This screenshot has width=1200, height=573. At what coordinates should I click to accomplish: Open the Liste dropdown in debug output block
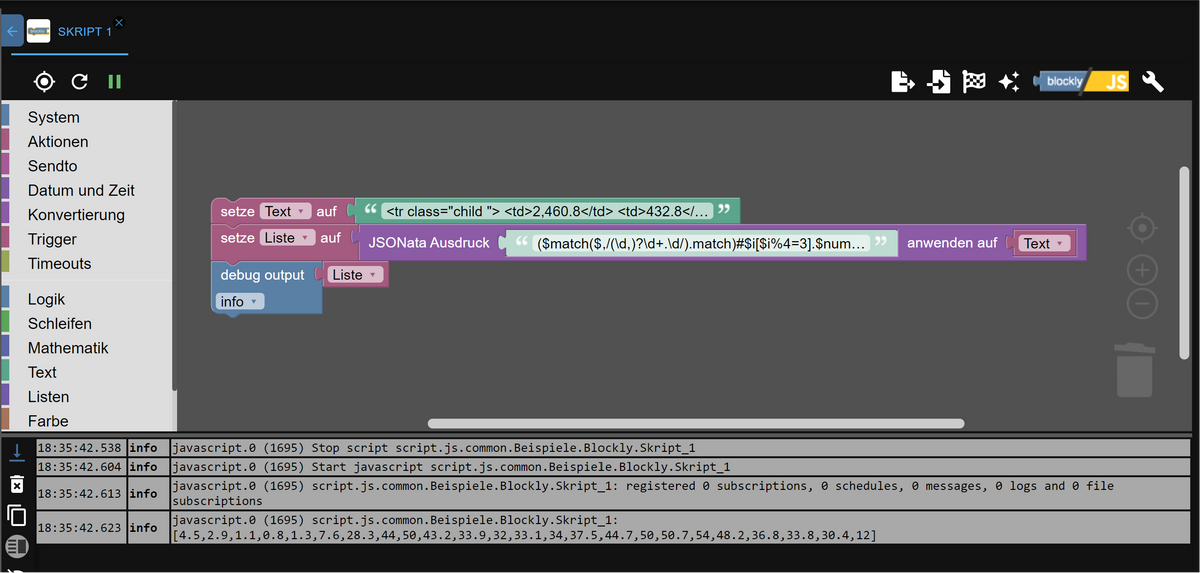(x=356, y=275)
